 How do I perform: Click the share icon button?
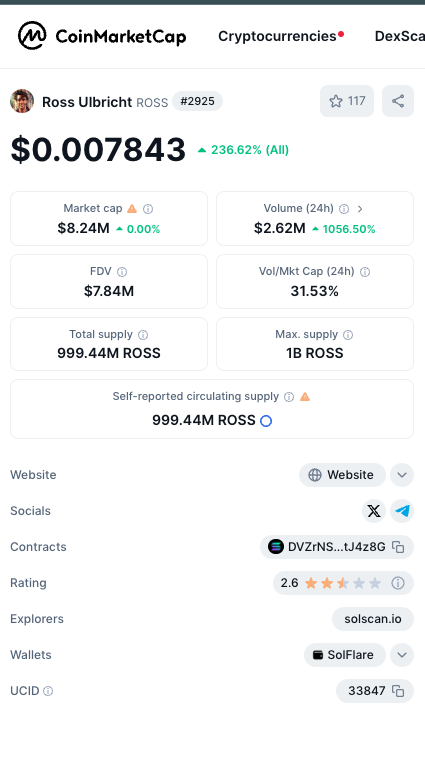[398, 101]
